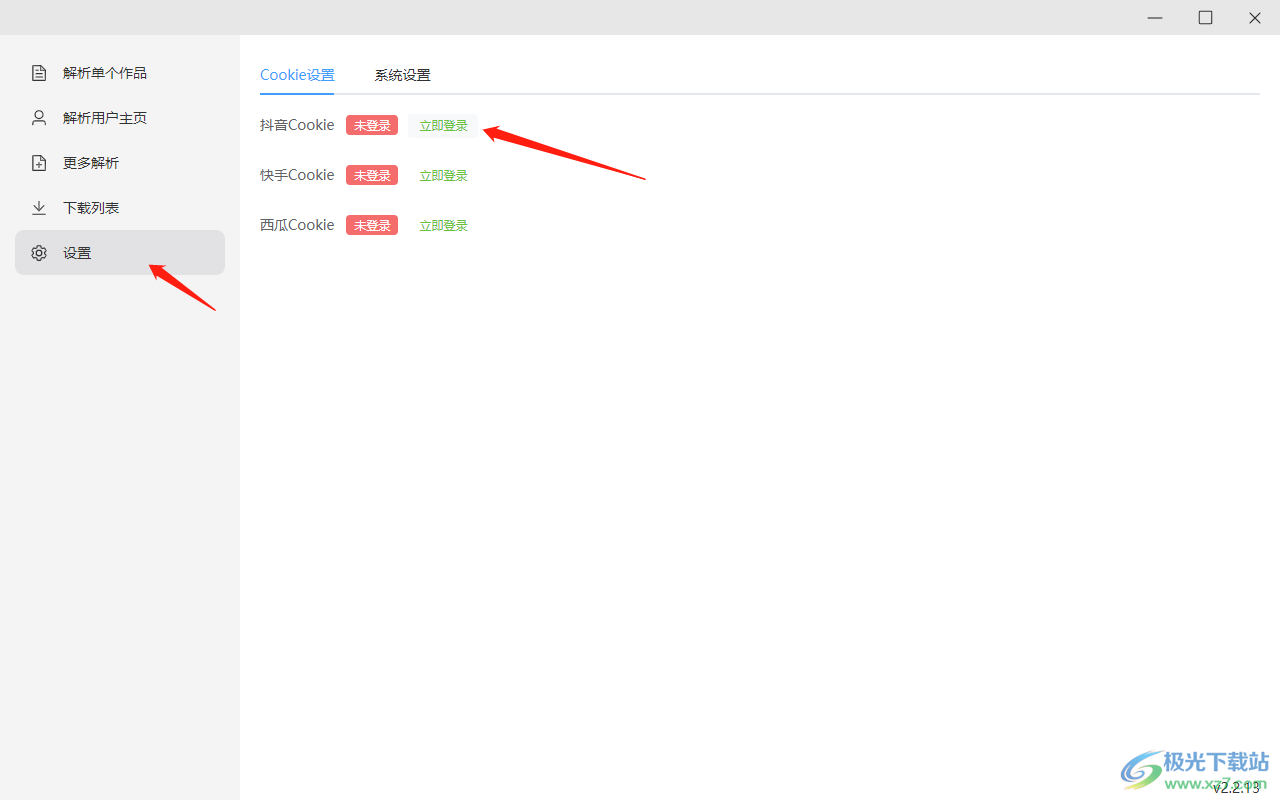
Task: Go to 更多解析 in the sidebar
Action: tap(120, 163)
